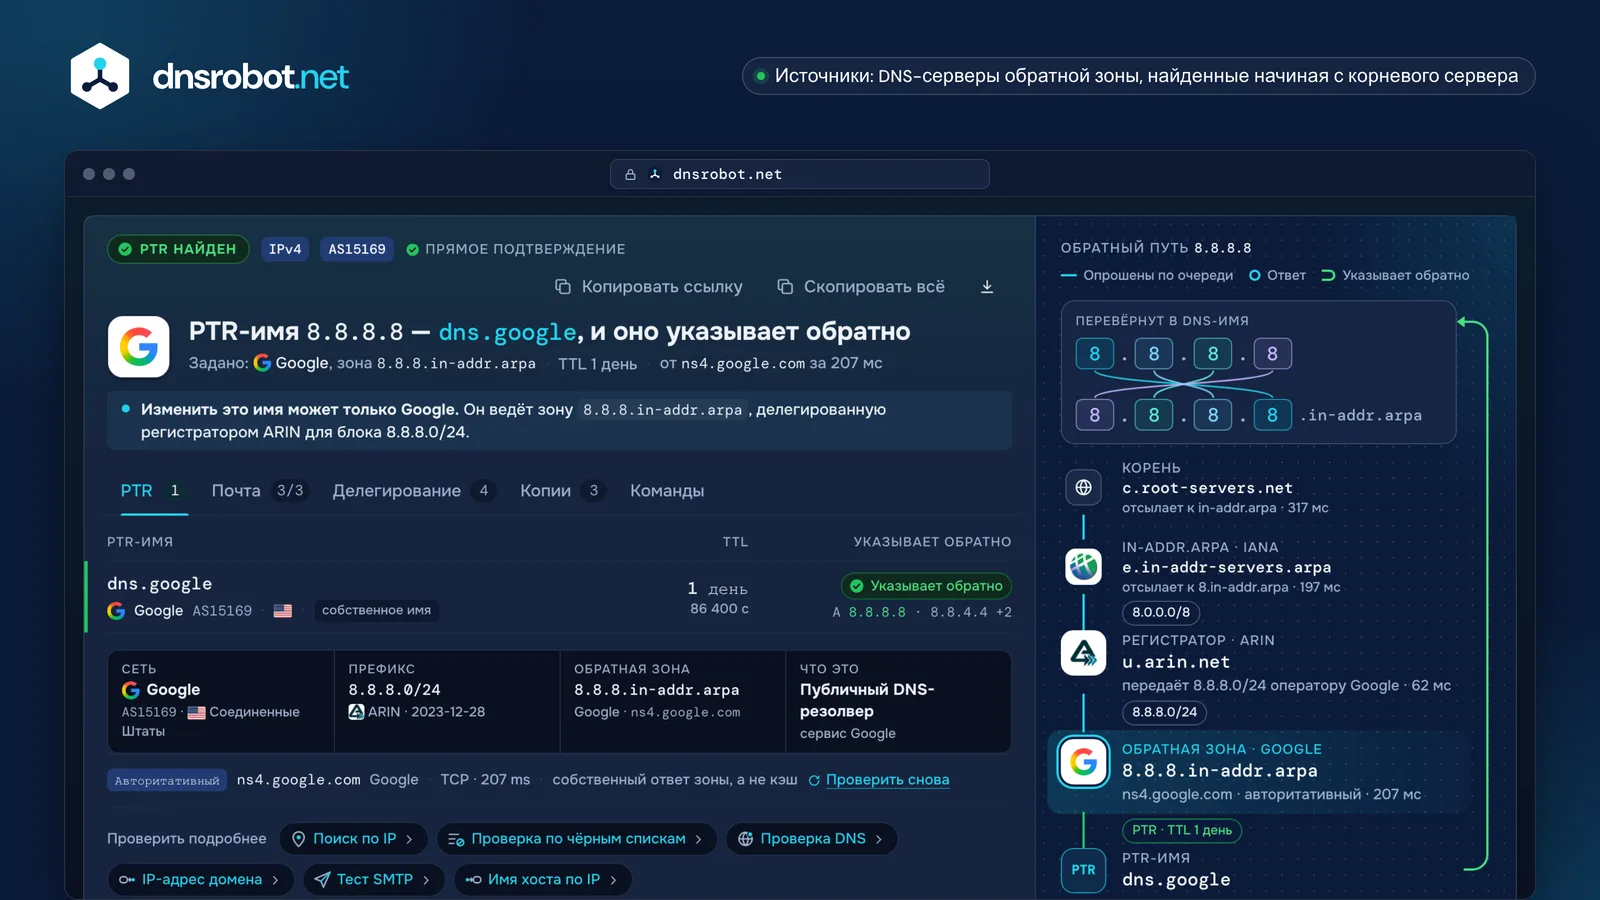The image size is (1600, 900).
Task: Click the ARIN icon in the ПРЕФИКС card
Action: click(356, 712)
